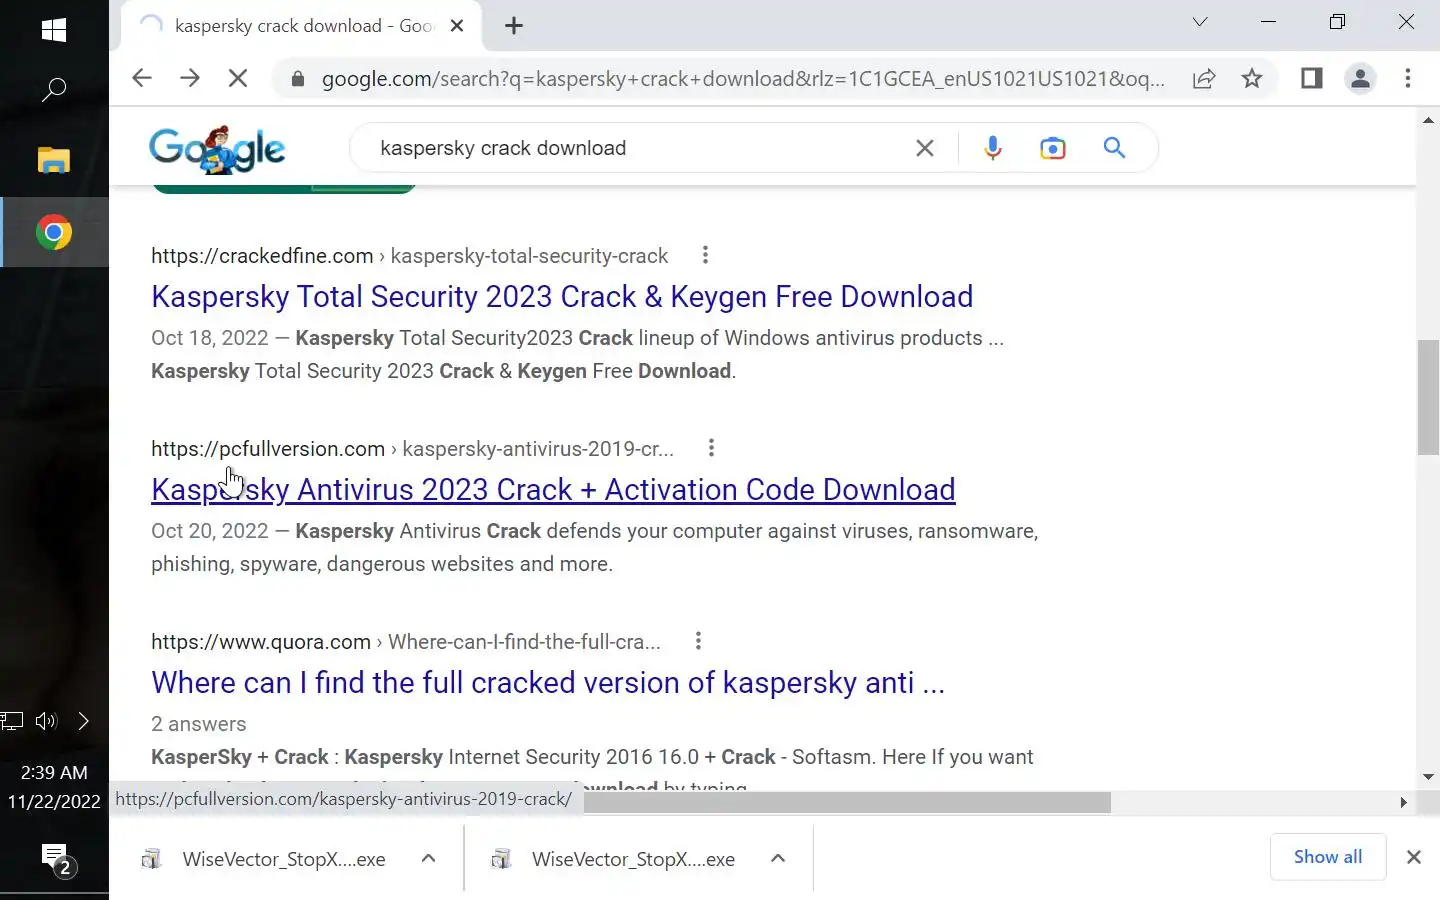Click '2 answers' text under Quora result

(198, 724)
